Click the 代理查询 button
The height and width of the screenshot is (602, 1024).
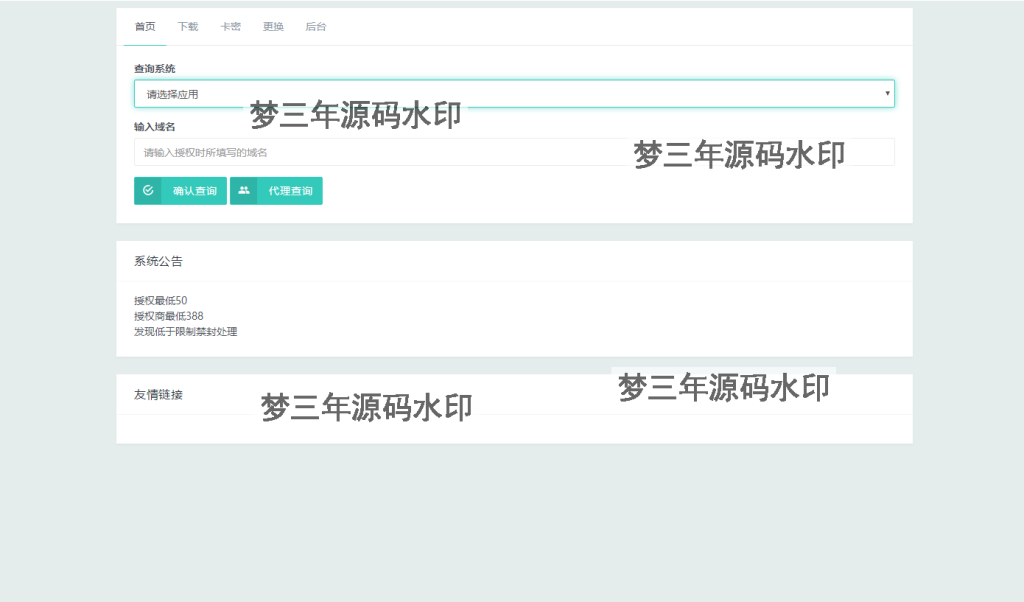276,191
